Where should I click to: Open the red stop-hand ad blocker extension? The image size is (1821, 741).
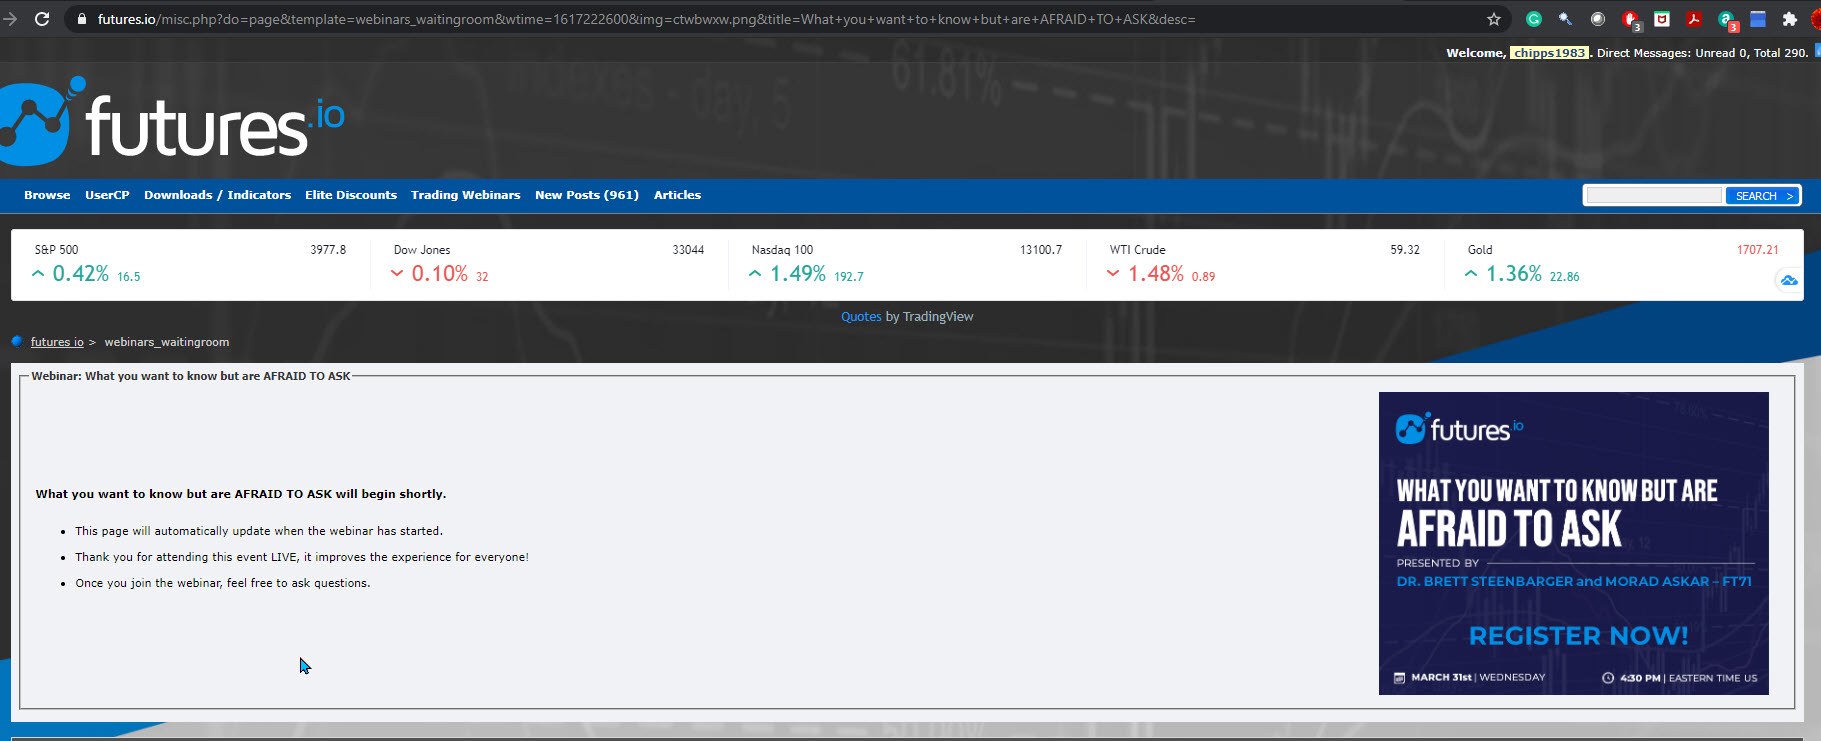coord(1630,19)
